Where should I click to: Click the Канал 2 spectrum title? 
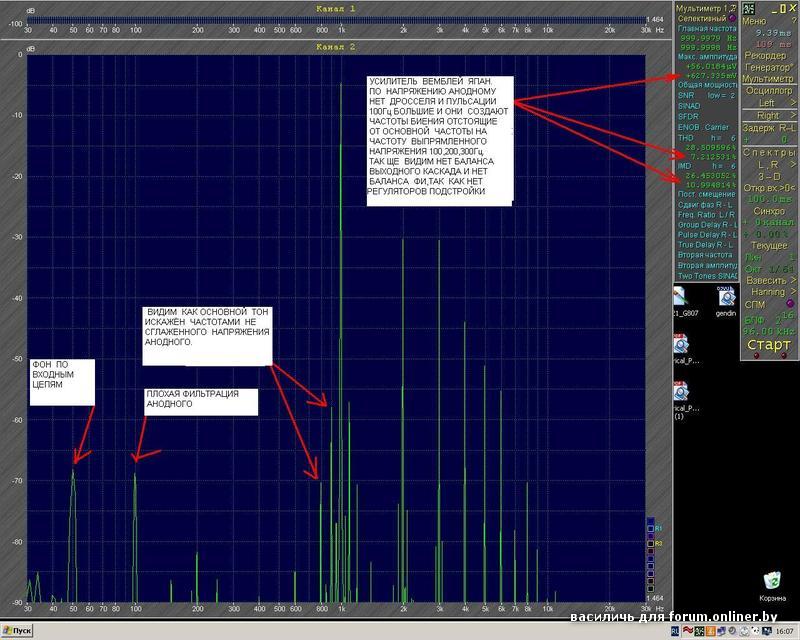click(335, 47)
